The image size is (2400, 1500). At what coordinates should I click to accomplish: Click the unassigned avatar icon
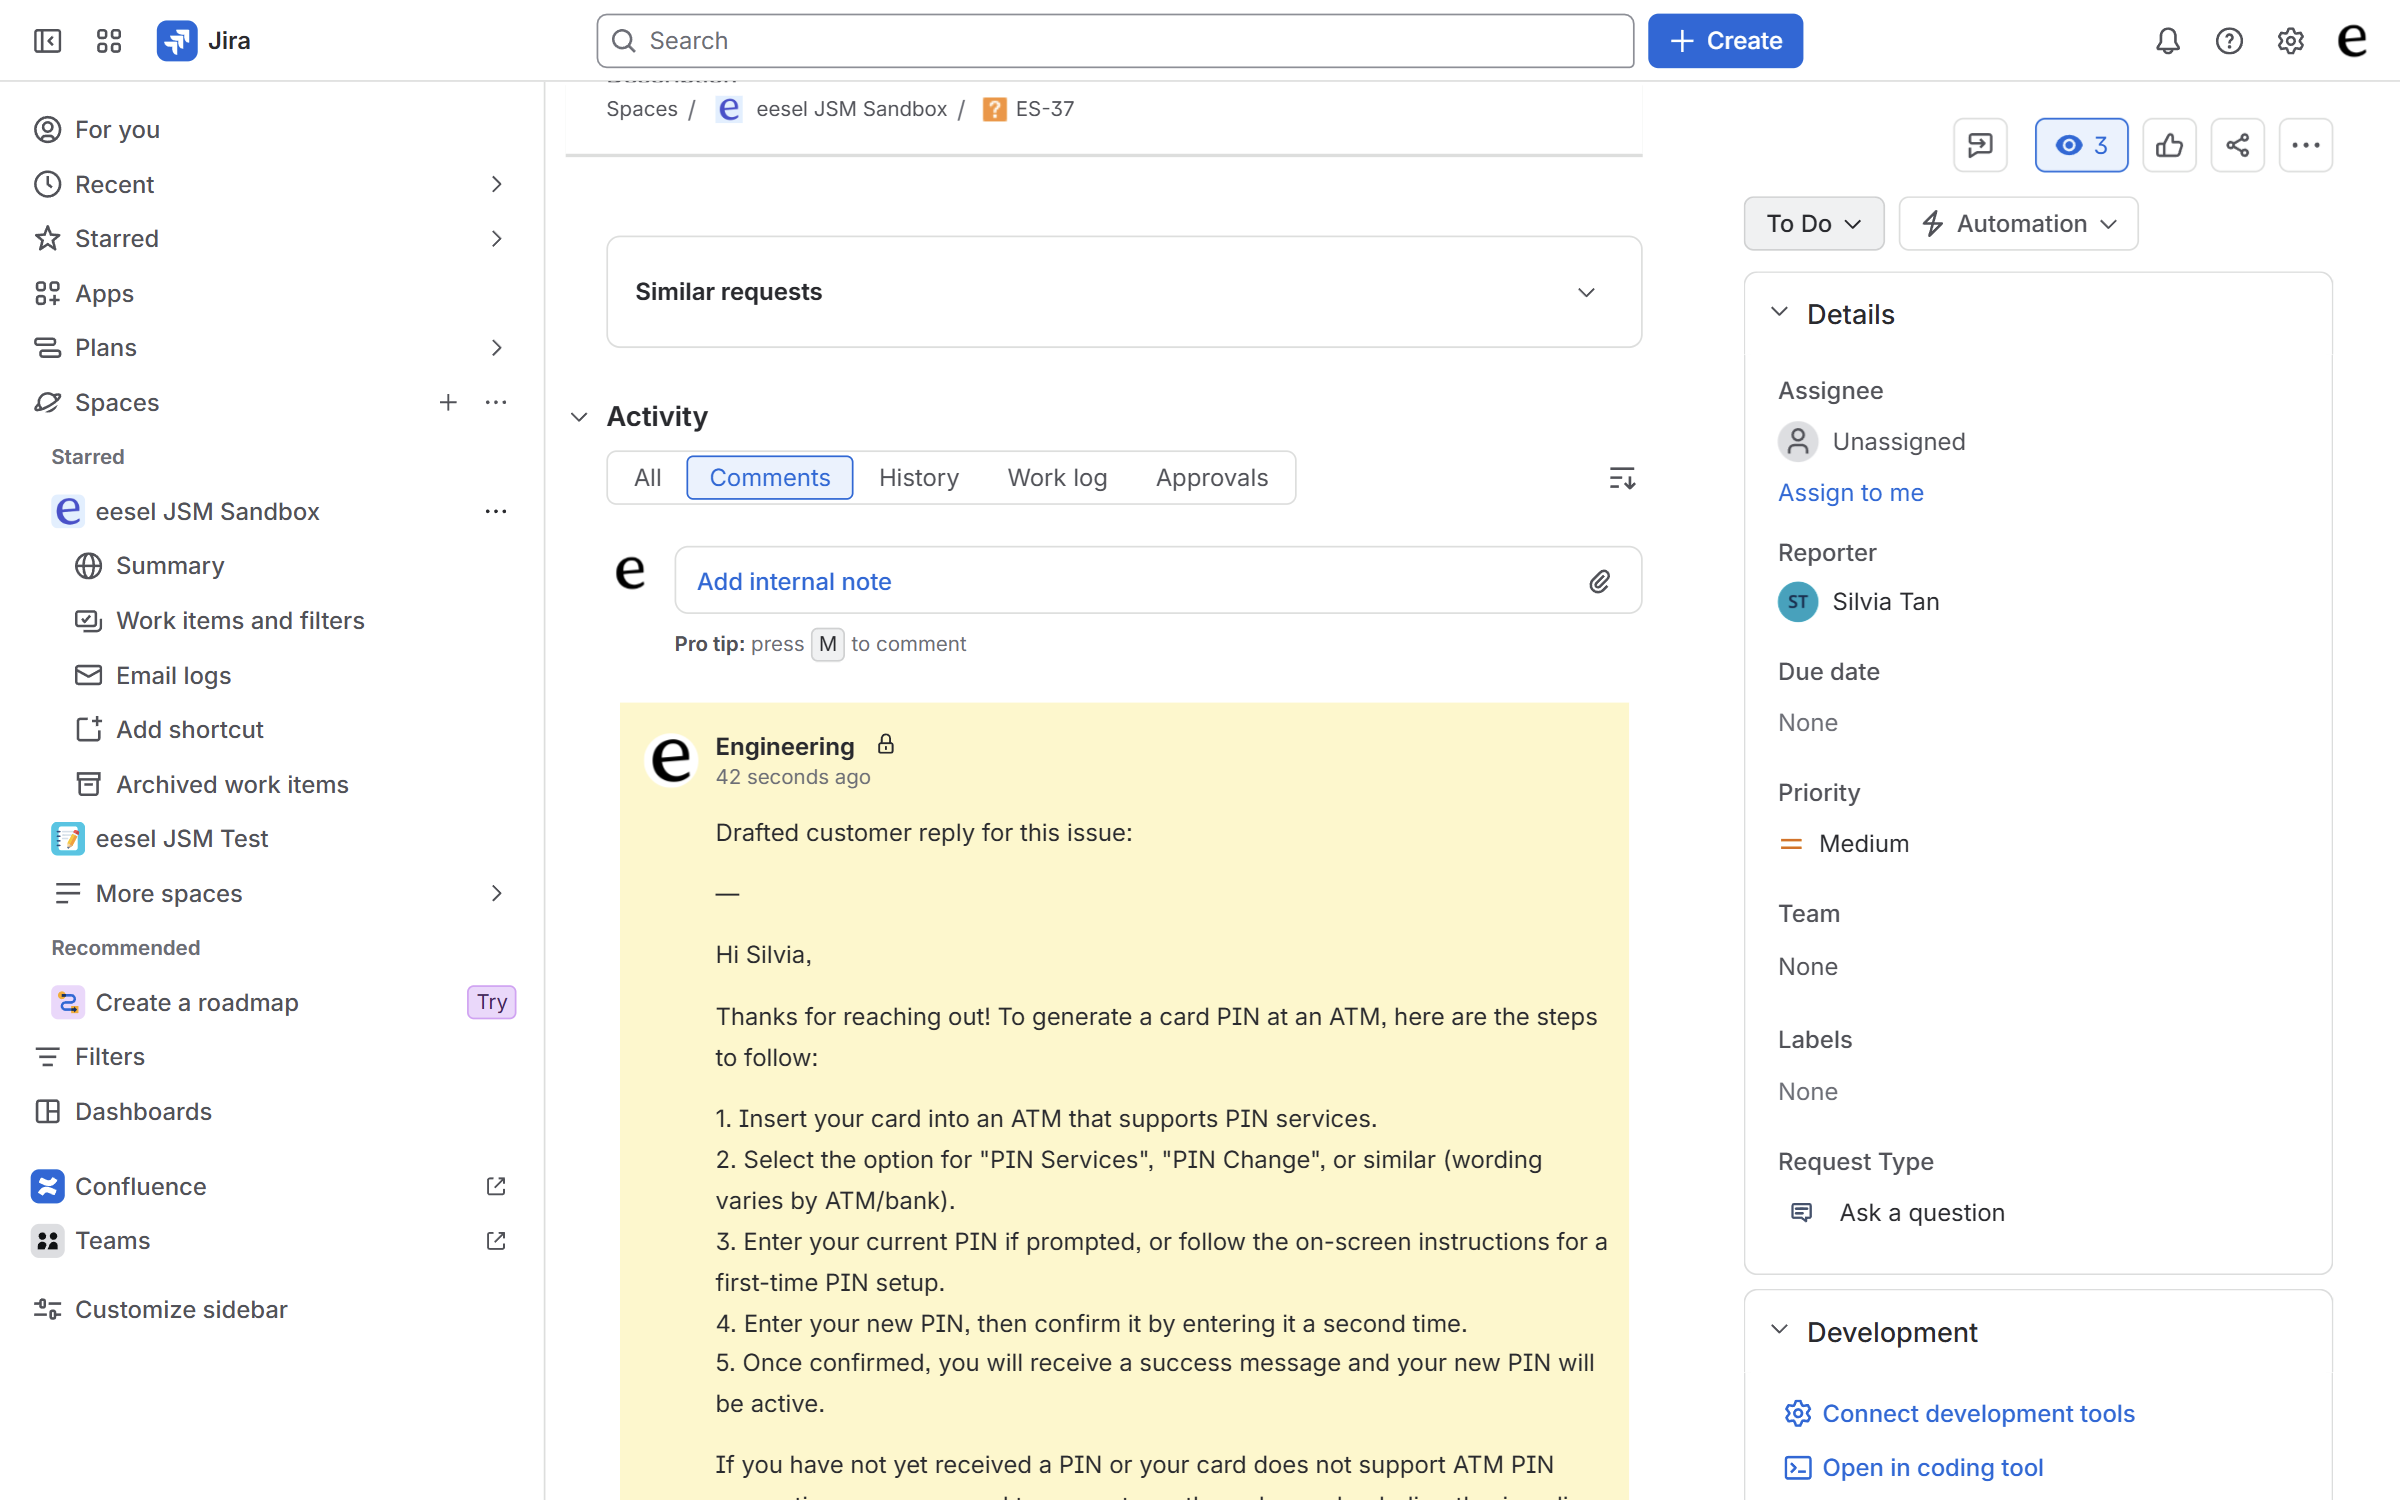click(x=1798, y=442)
